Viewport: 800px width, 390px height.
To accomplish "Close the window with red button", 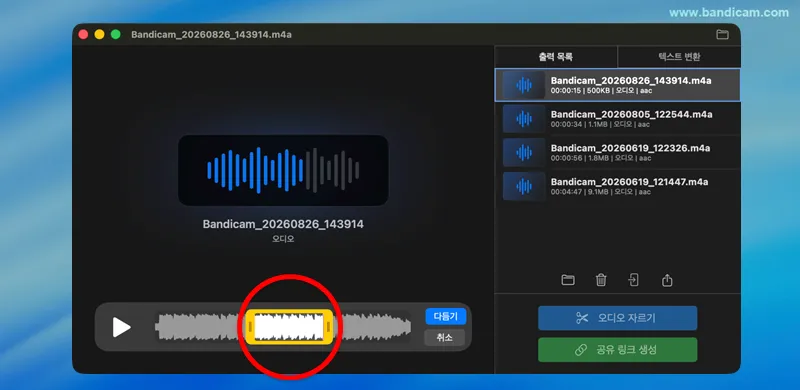I will 83,35.
